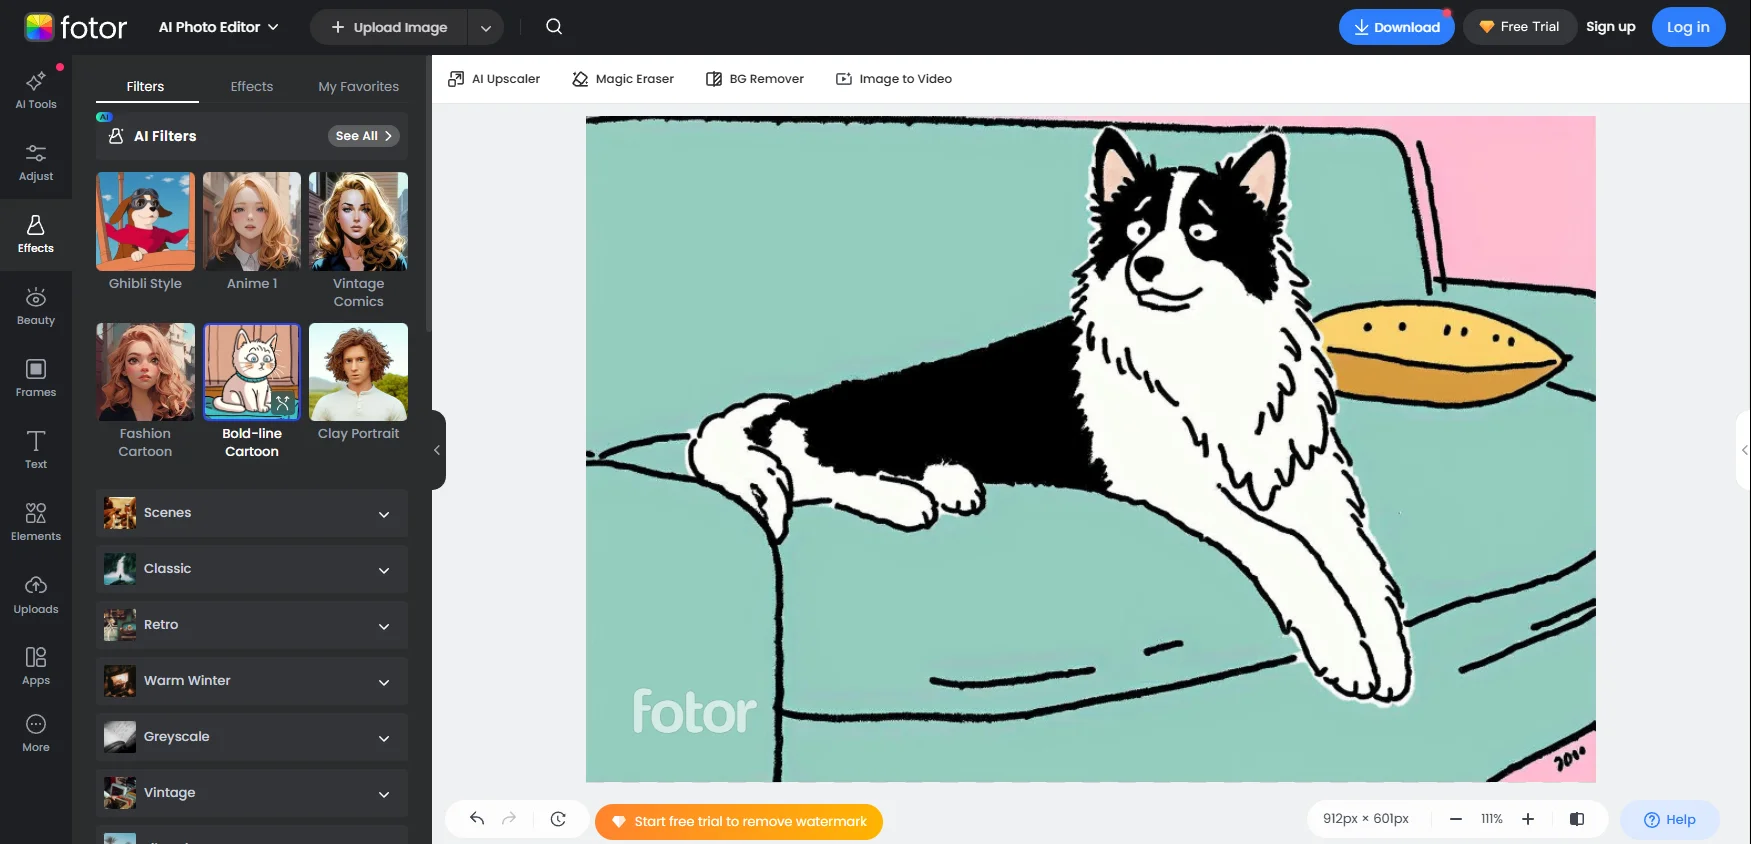The height and width of the screenshot is (844, 1751).
Task: Toggle the before/after compare icon
Action: (1577, 819)
